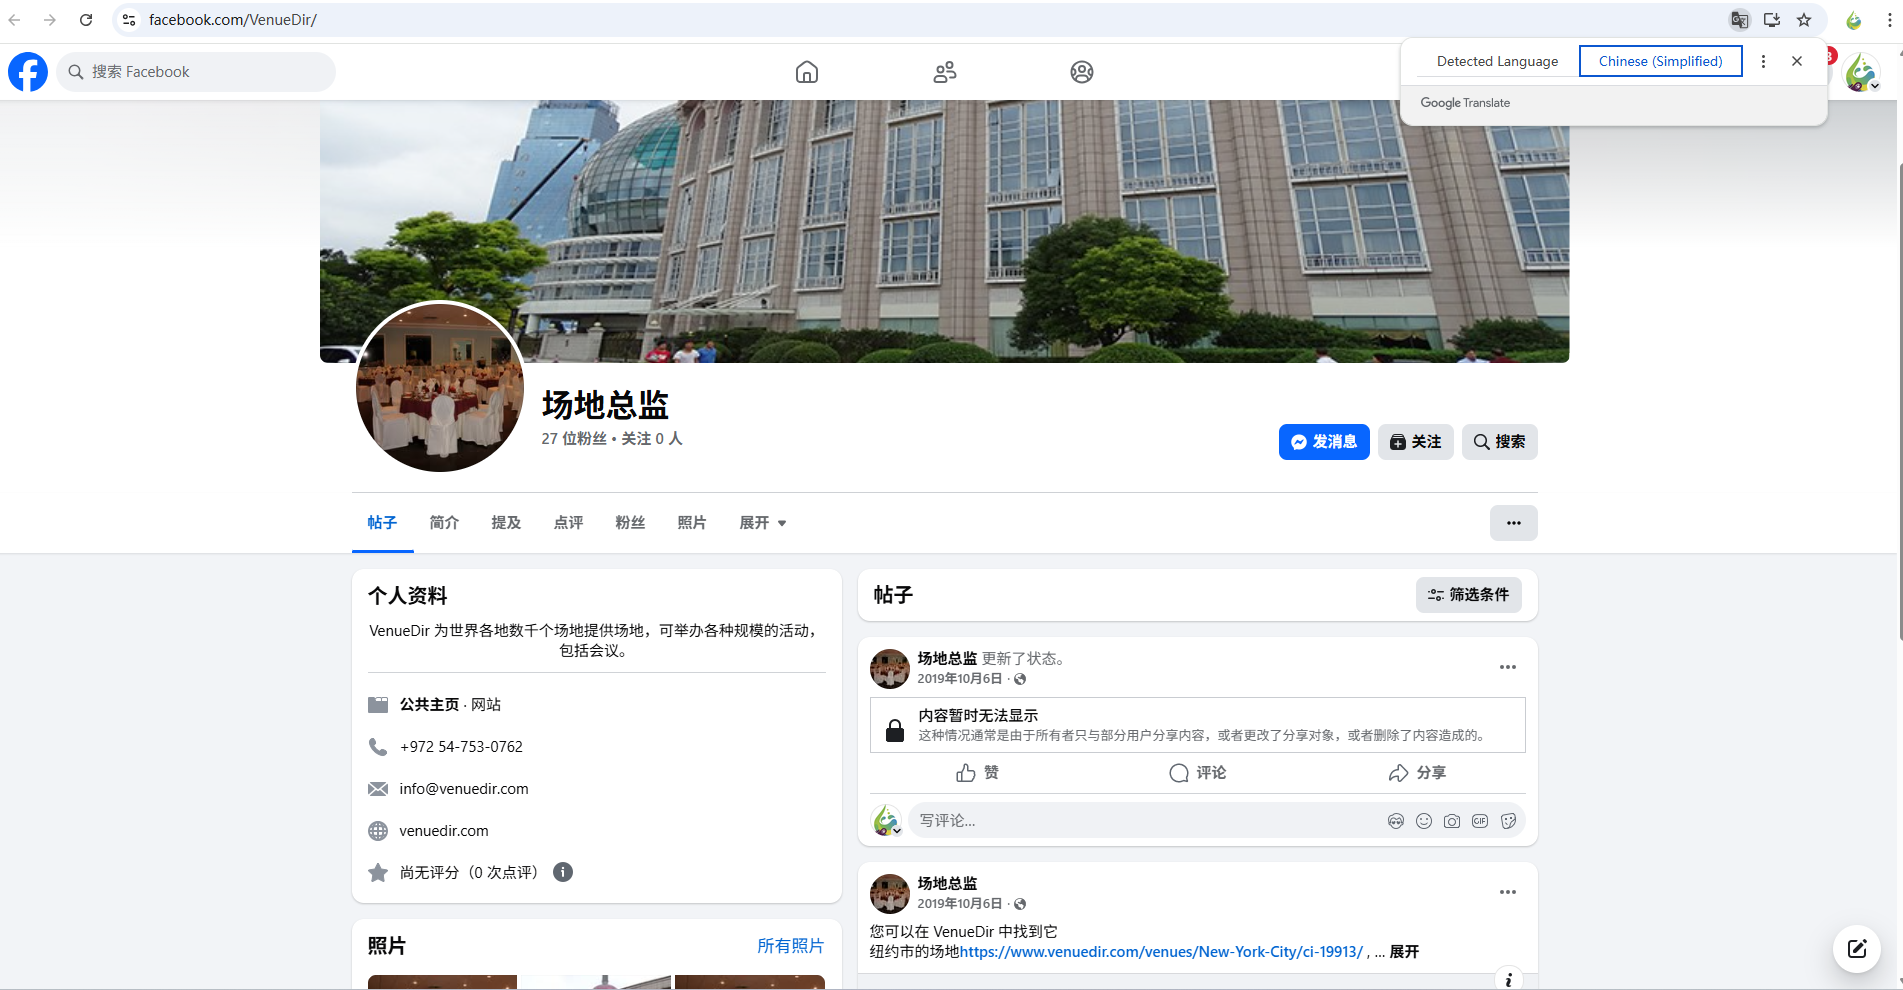
Task: Open the venuedir.com website link
Action: [444, 831]
